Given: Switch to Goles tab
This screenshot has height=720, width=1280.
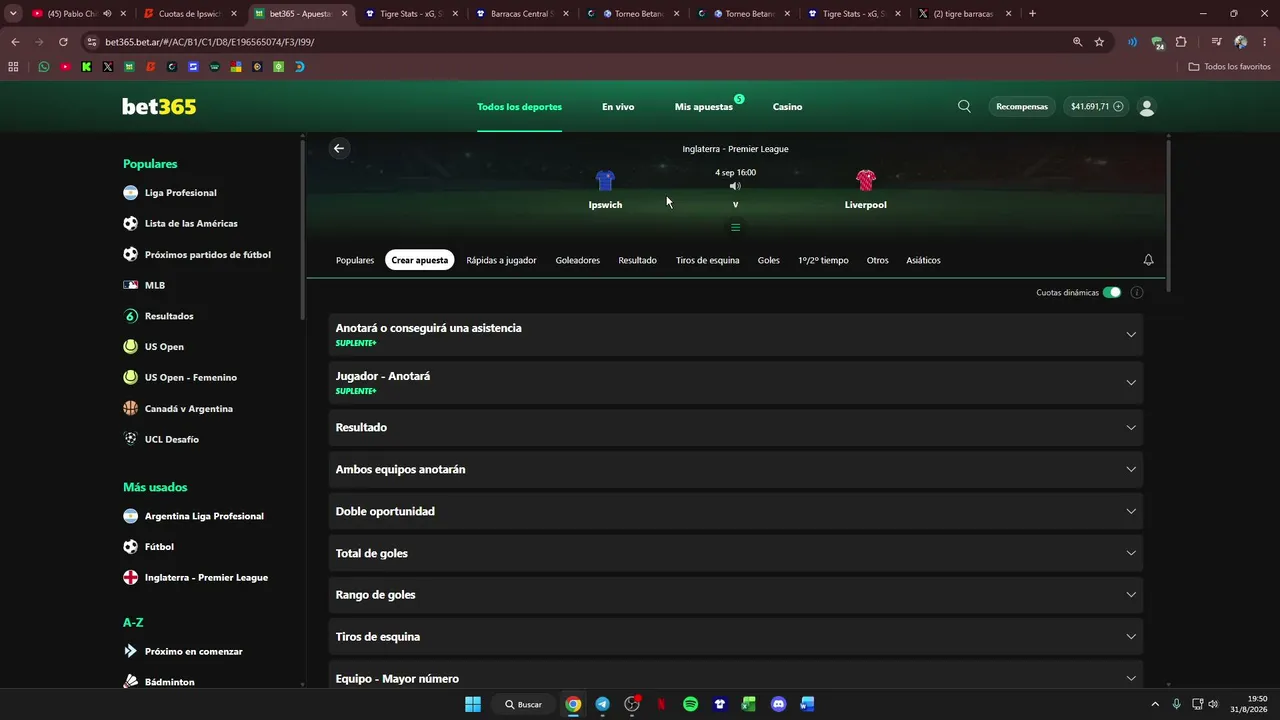Looking at the screenshot, I should (769, 260).
